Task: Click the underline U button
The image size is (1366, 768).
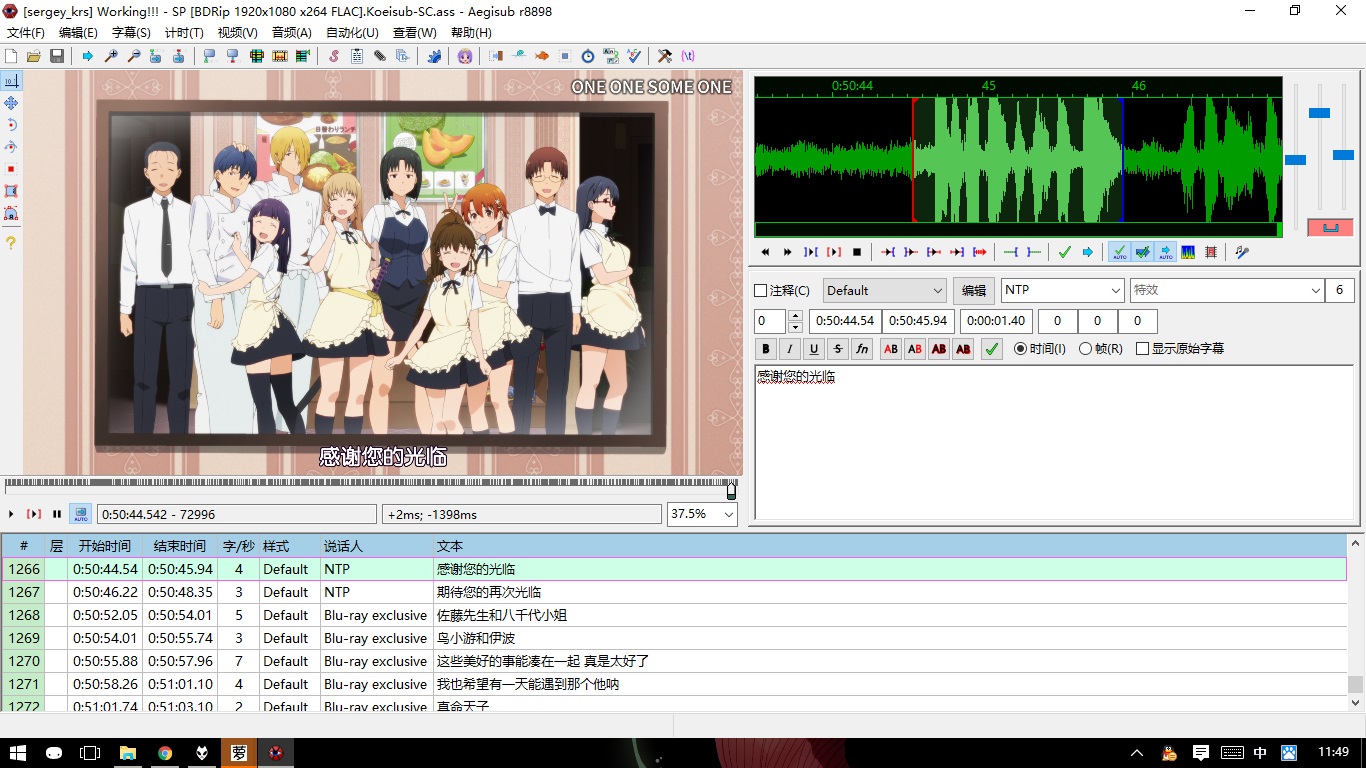Action: pos(814,349)
